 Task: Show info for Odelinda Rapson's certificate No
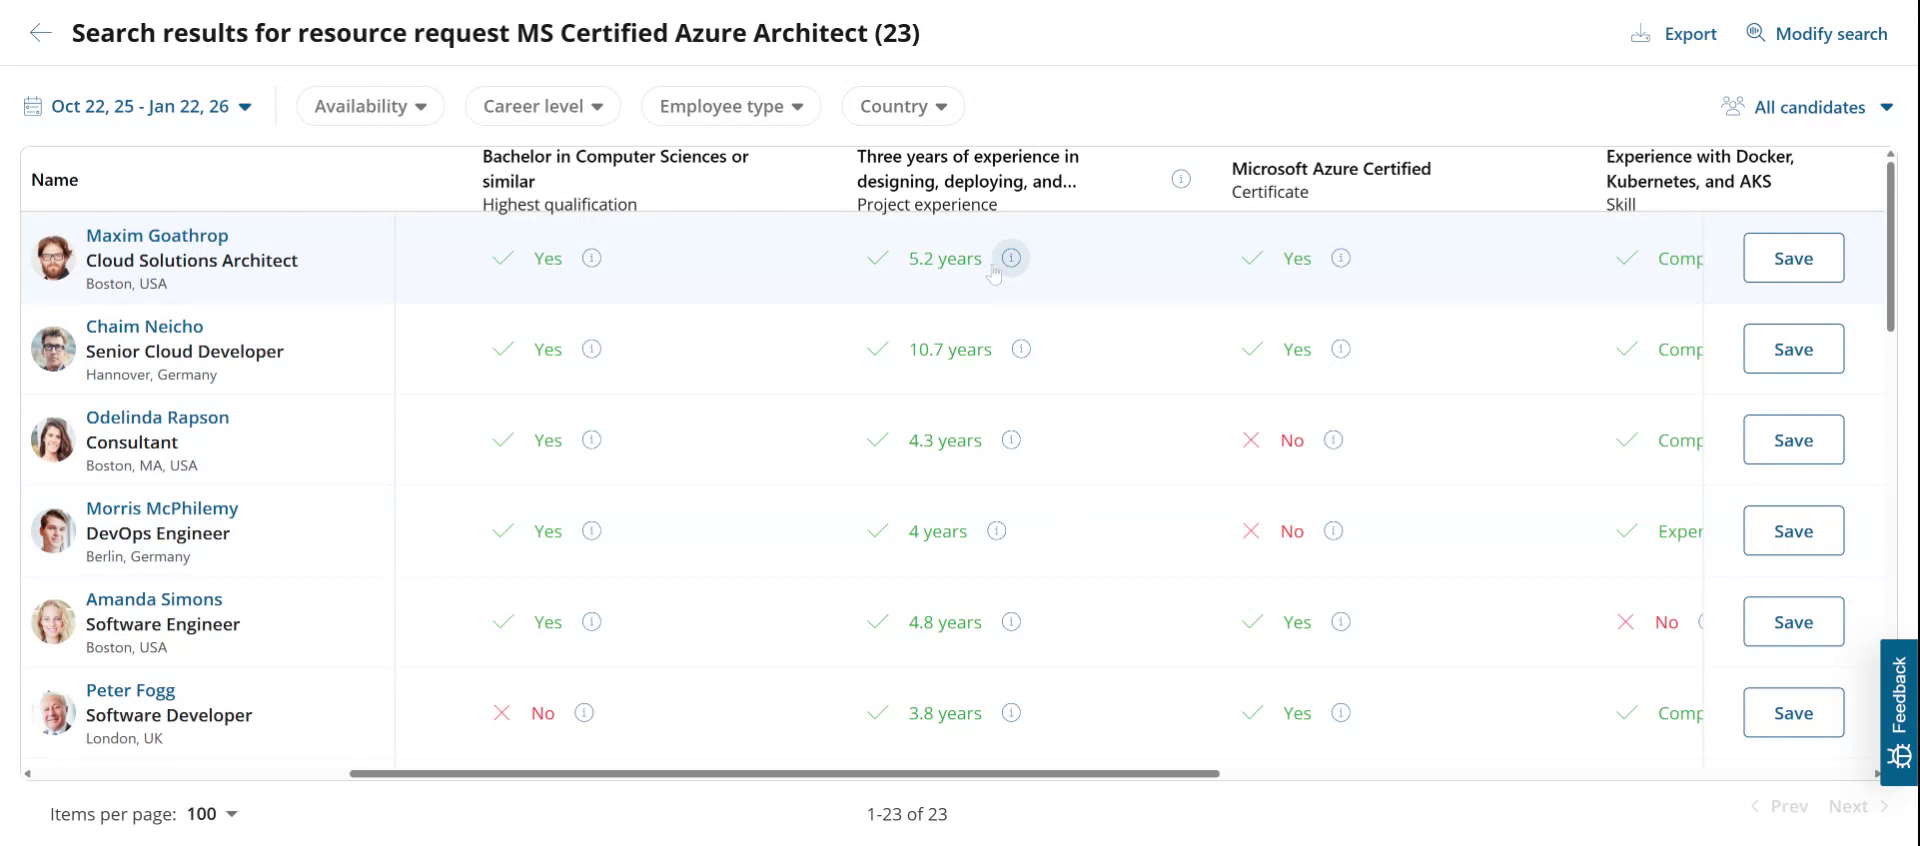point(1333,440)
